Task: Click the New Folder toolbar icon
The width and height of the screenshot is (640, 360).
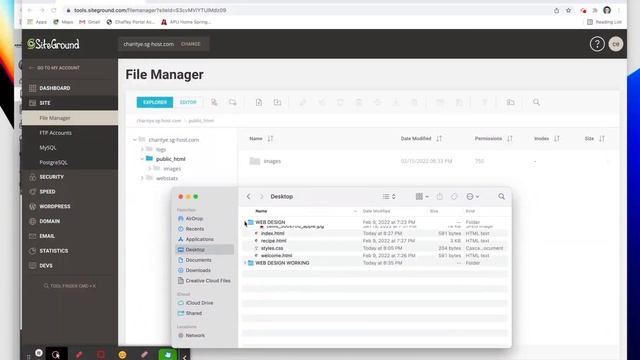Action: click(232, 102)
